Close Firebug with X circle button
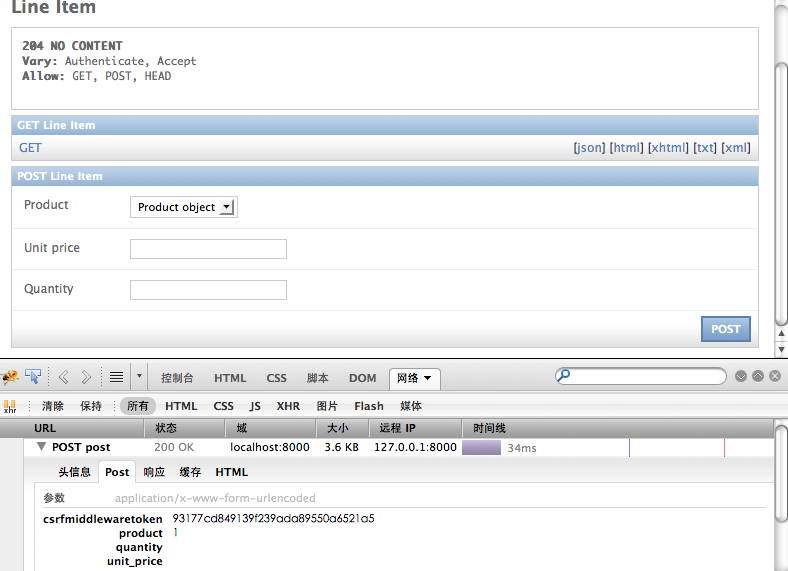 coord(775,376)
